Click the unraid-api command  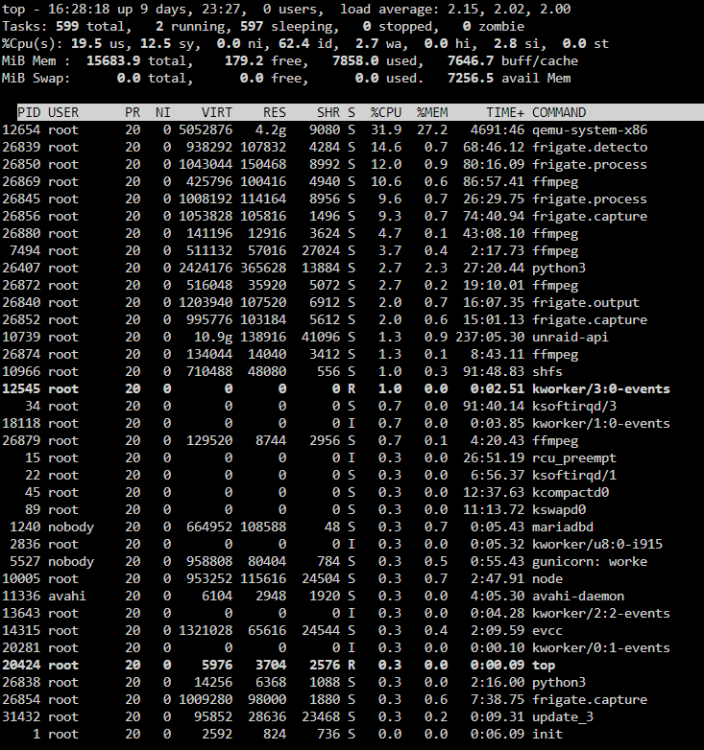pyautogui.click(x=570, y=337)
